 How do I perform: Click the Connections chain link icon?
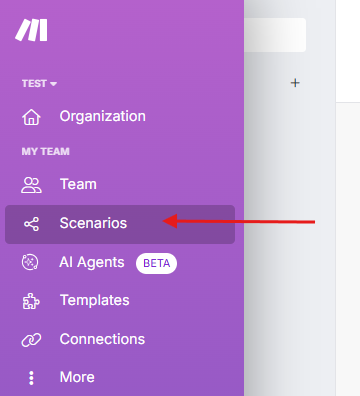click(31, 340)
